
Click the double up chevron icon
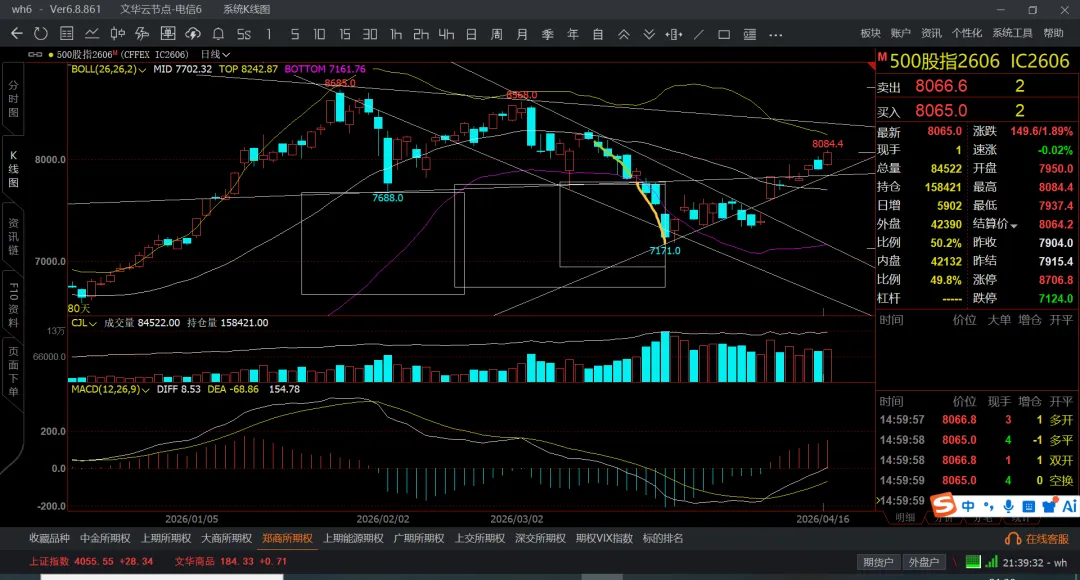pyautogui.click(x=623, y=34)
